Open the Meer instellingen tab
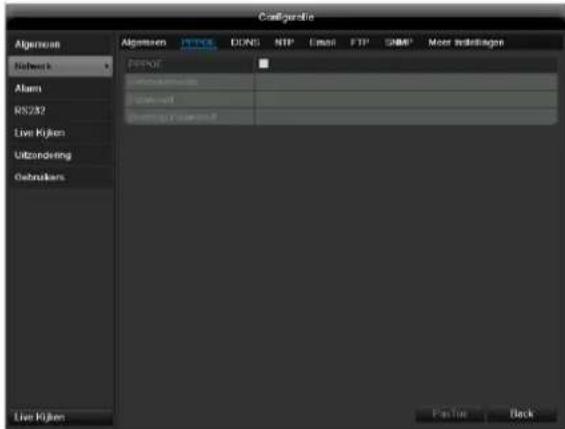 [466, 43]
